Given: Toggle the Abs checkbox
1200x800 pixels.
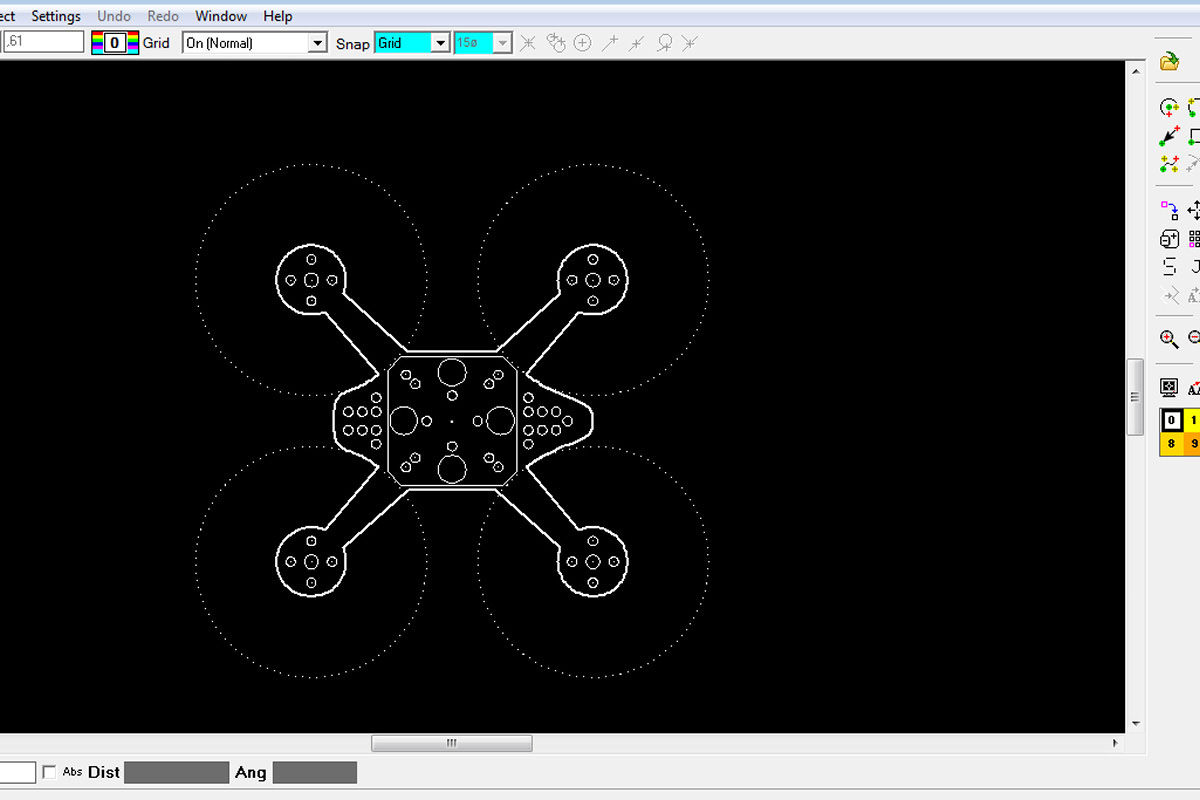Looking at the screenshot, I should point(50,773).
